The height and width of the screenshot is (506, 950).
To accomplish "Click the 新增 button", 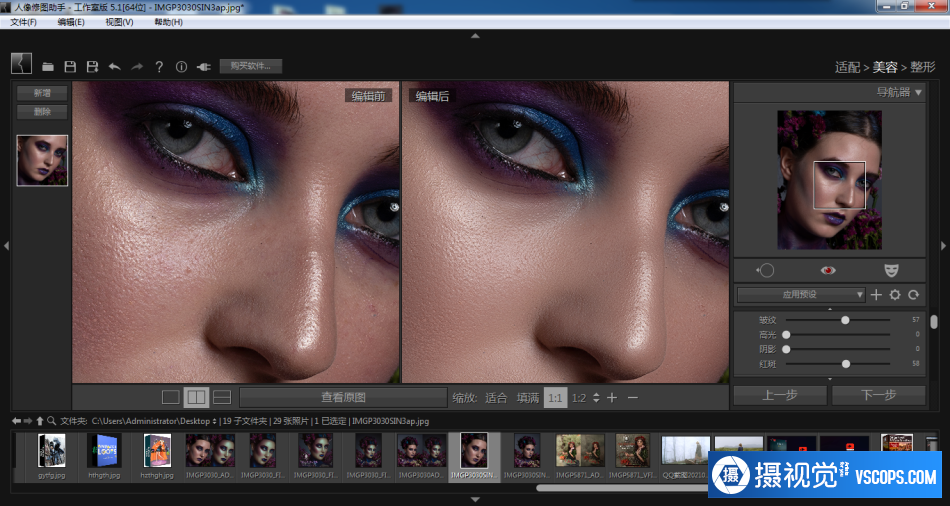I will coord(42,93).
